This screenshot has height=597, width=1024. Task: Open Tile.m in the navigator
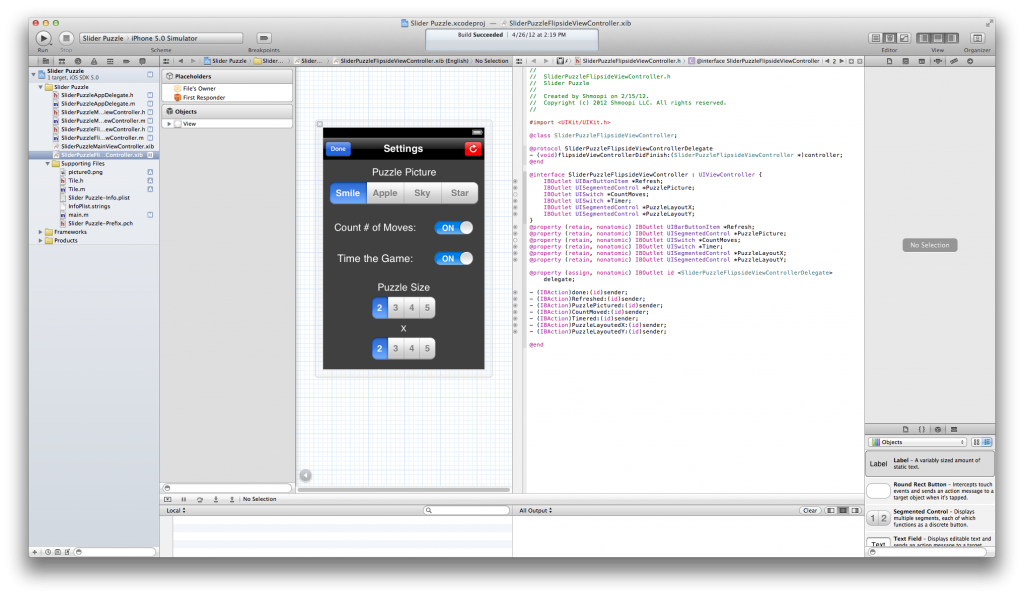click(77, 189)
